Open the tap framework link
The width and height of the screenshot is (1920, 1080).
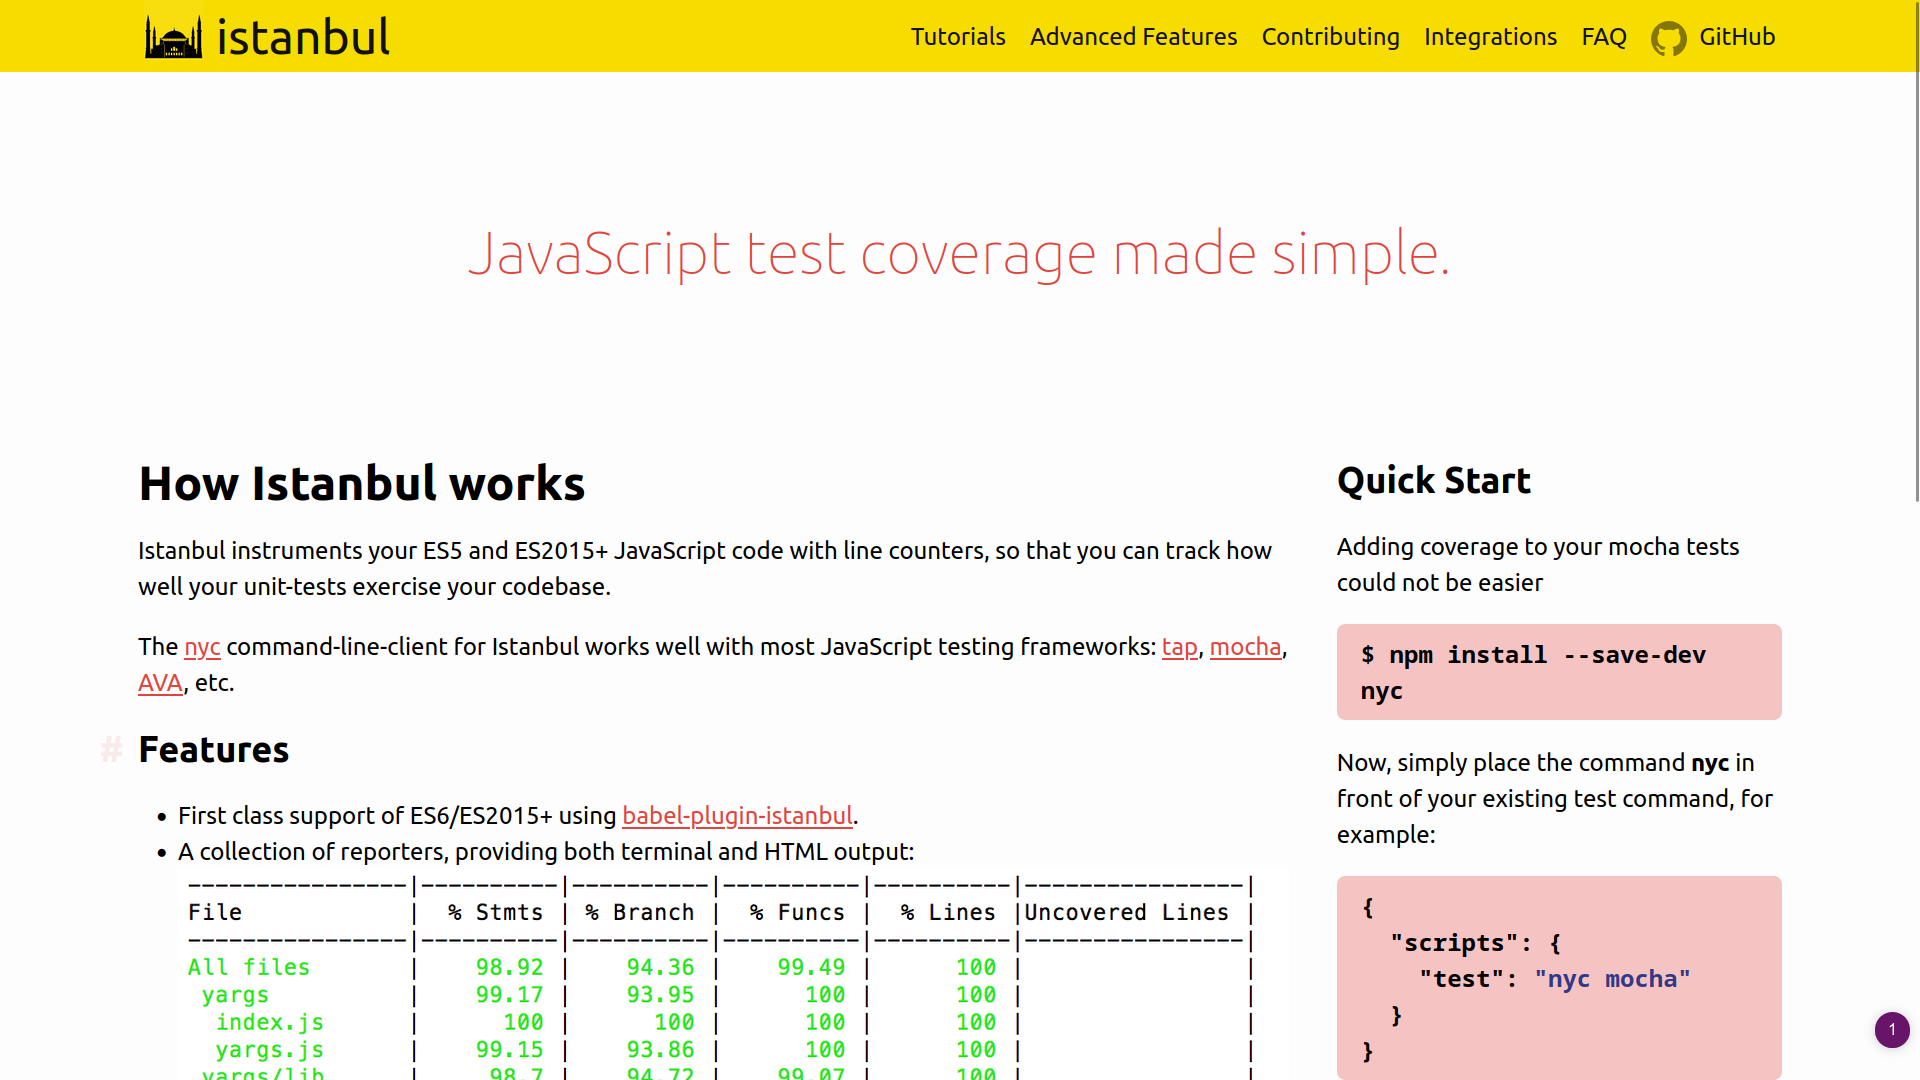1179,647
